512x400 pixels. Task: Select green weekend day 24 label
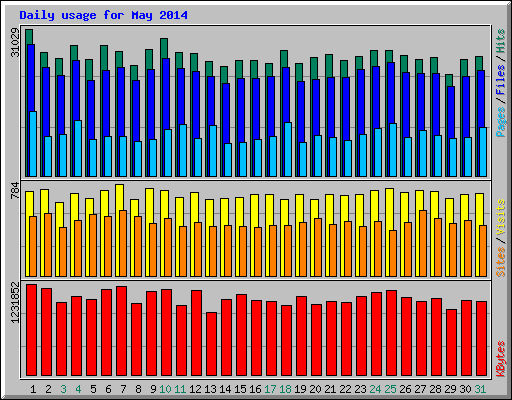click(x=375, y=389)
